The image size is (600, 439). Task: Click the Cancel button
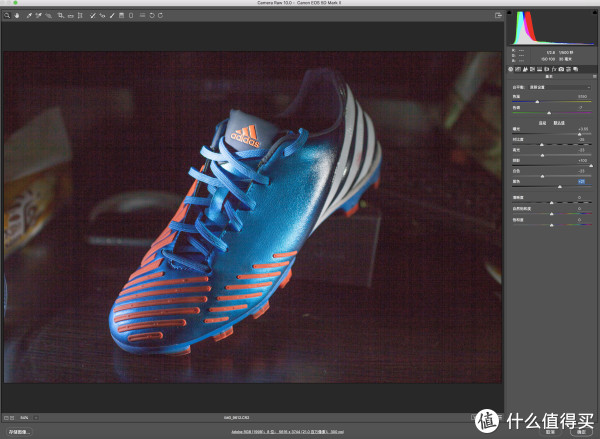coord(550,432)
